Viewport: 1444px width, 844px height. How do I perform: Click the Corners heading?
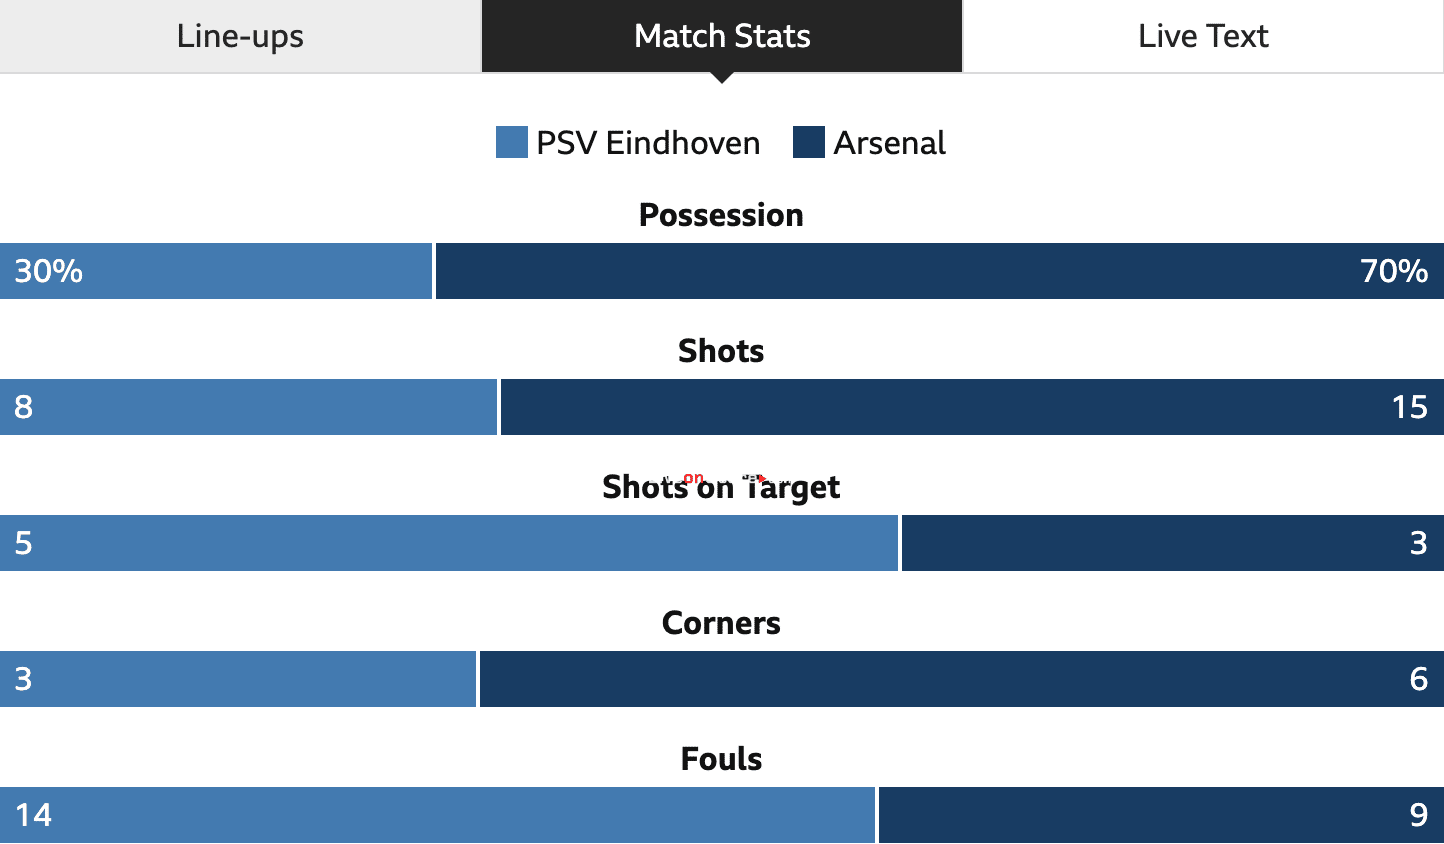tap(721, 623)
